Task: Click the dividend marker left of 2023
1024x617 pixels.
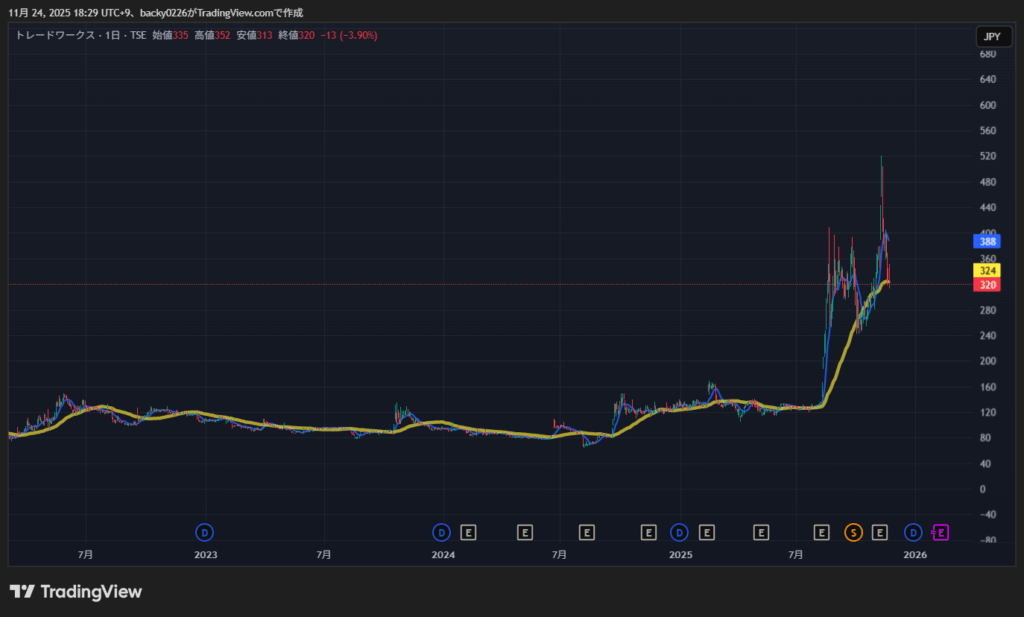Action: [206, 532]
